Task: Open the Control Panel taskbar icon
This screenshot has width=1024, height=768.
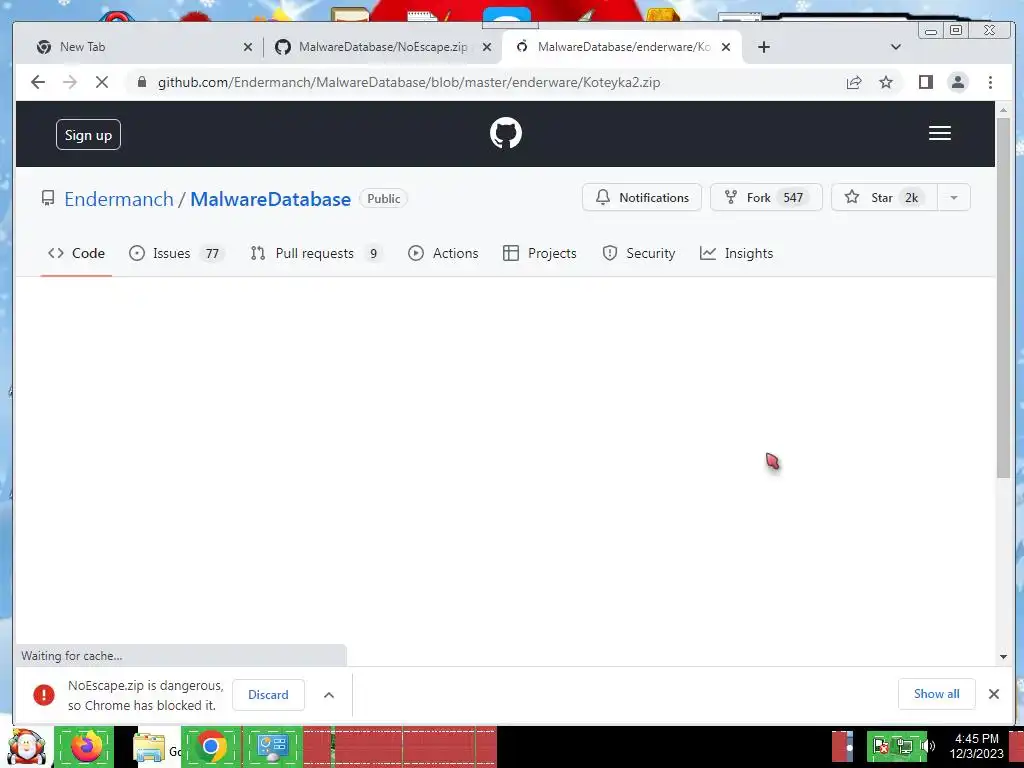Action: [x=272, y=746]
